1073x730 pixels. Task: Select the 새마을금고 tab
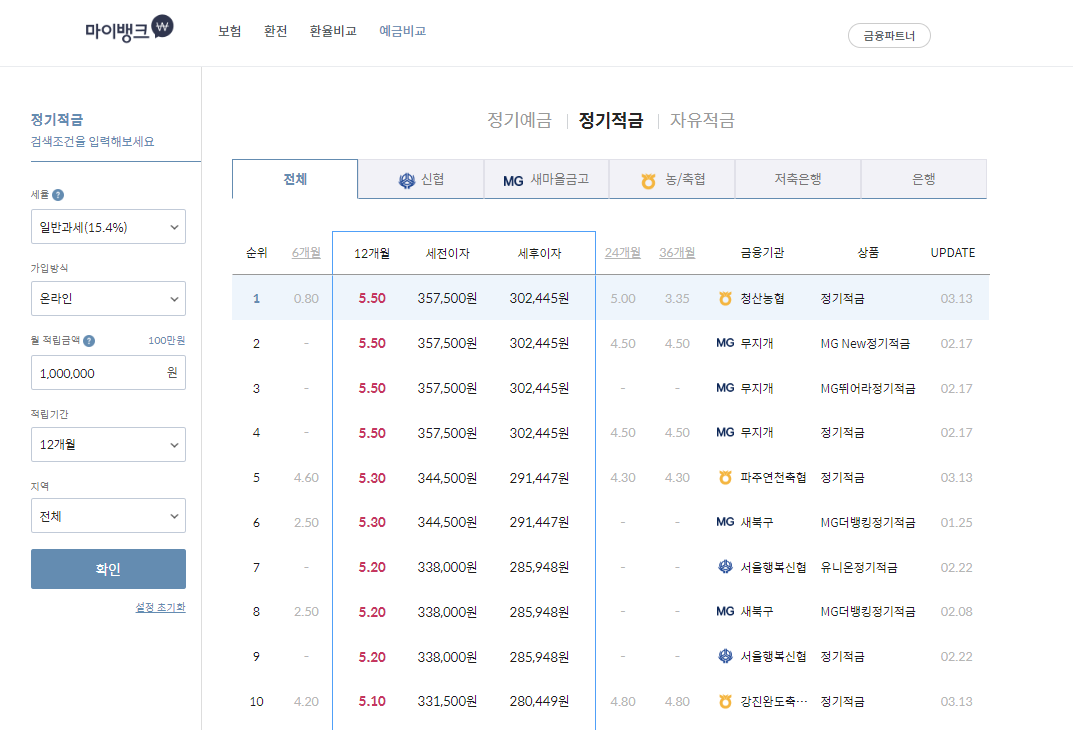coord(546,179)
